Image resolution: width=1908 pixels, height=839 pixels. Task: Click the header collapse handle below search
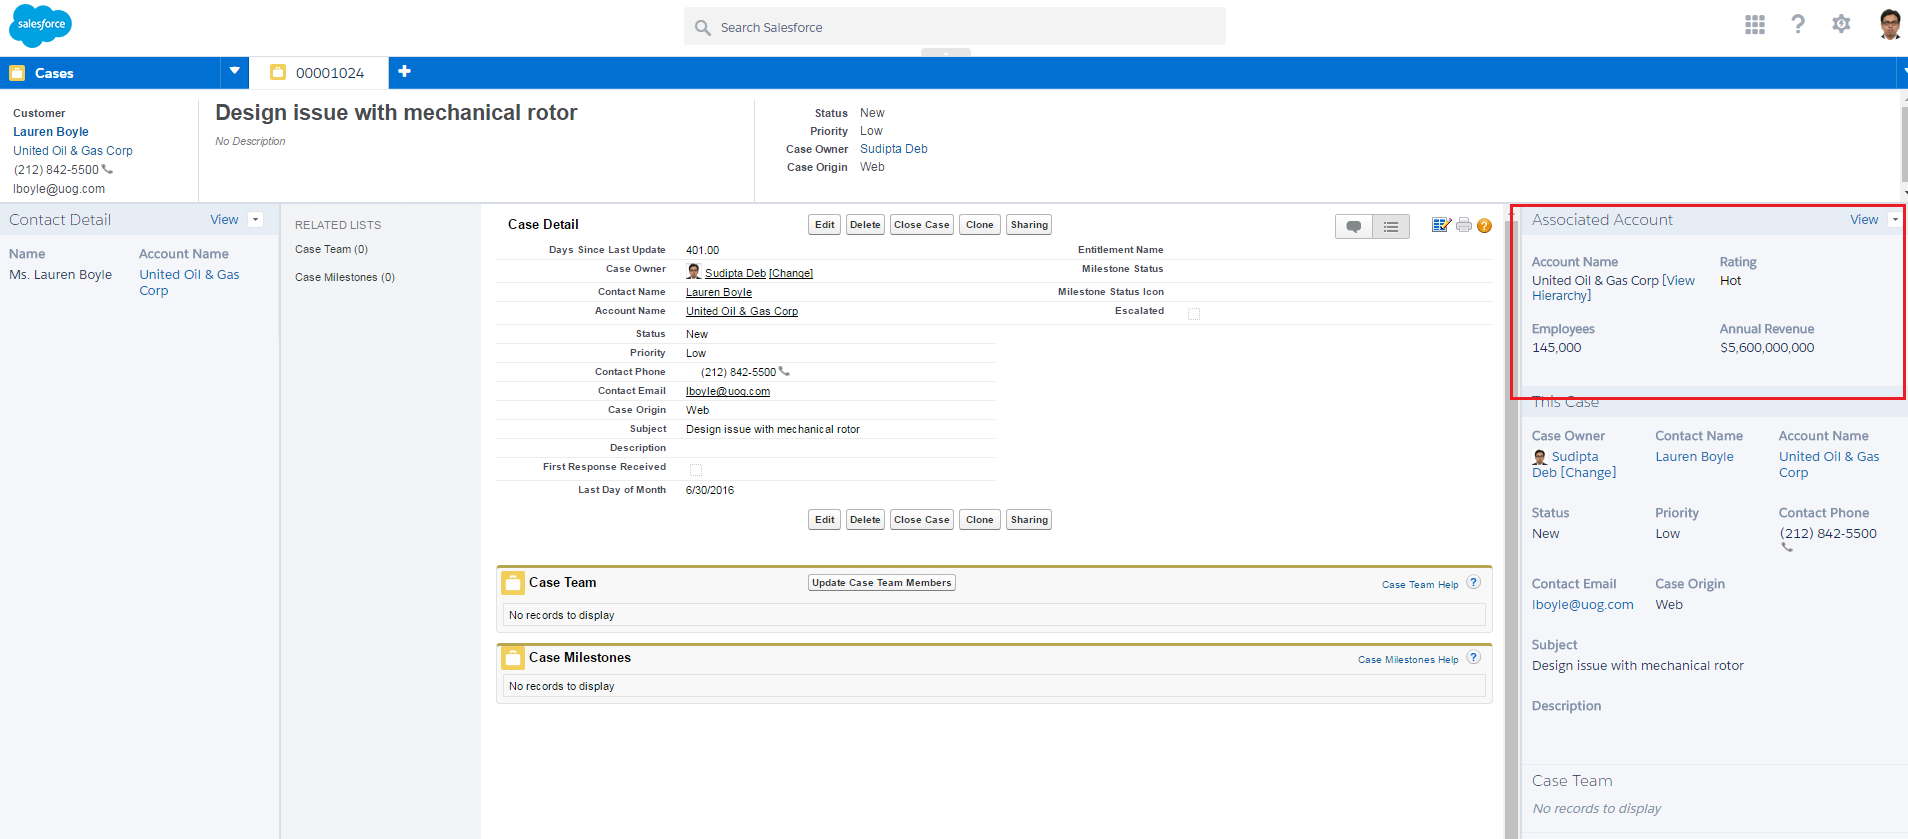[946, 53]
